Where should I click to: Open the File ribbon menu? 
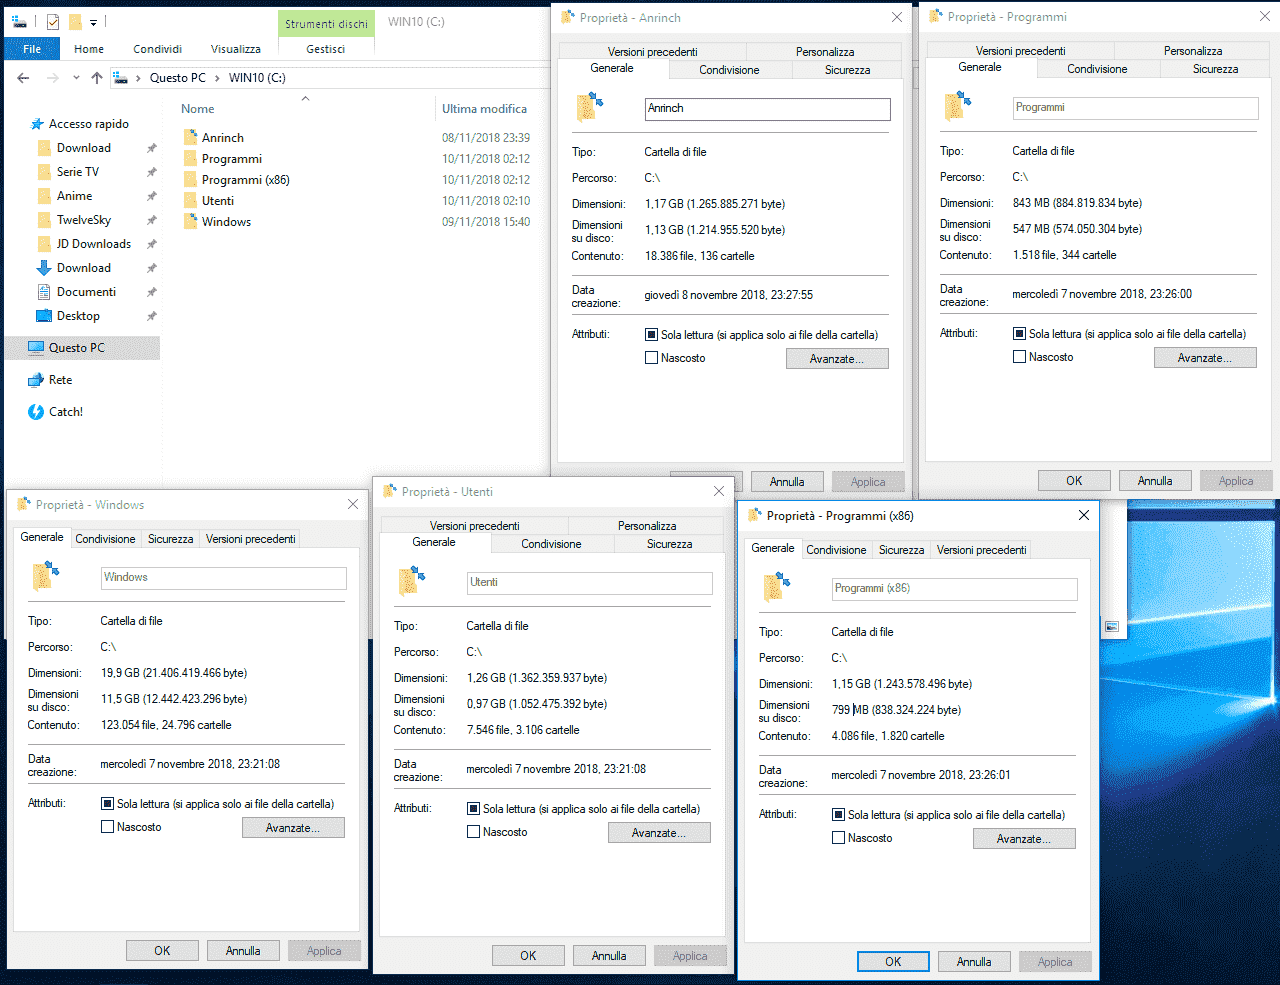pos(32,49)
